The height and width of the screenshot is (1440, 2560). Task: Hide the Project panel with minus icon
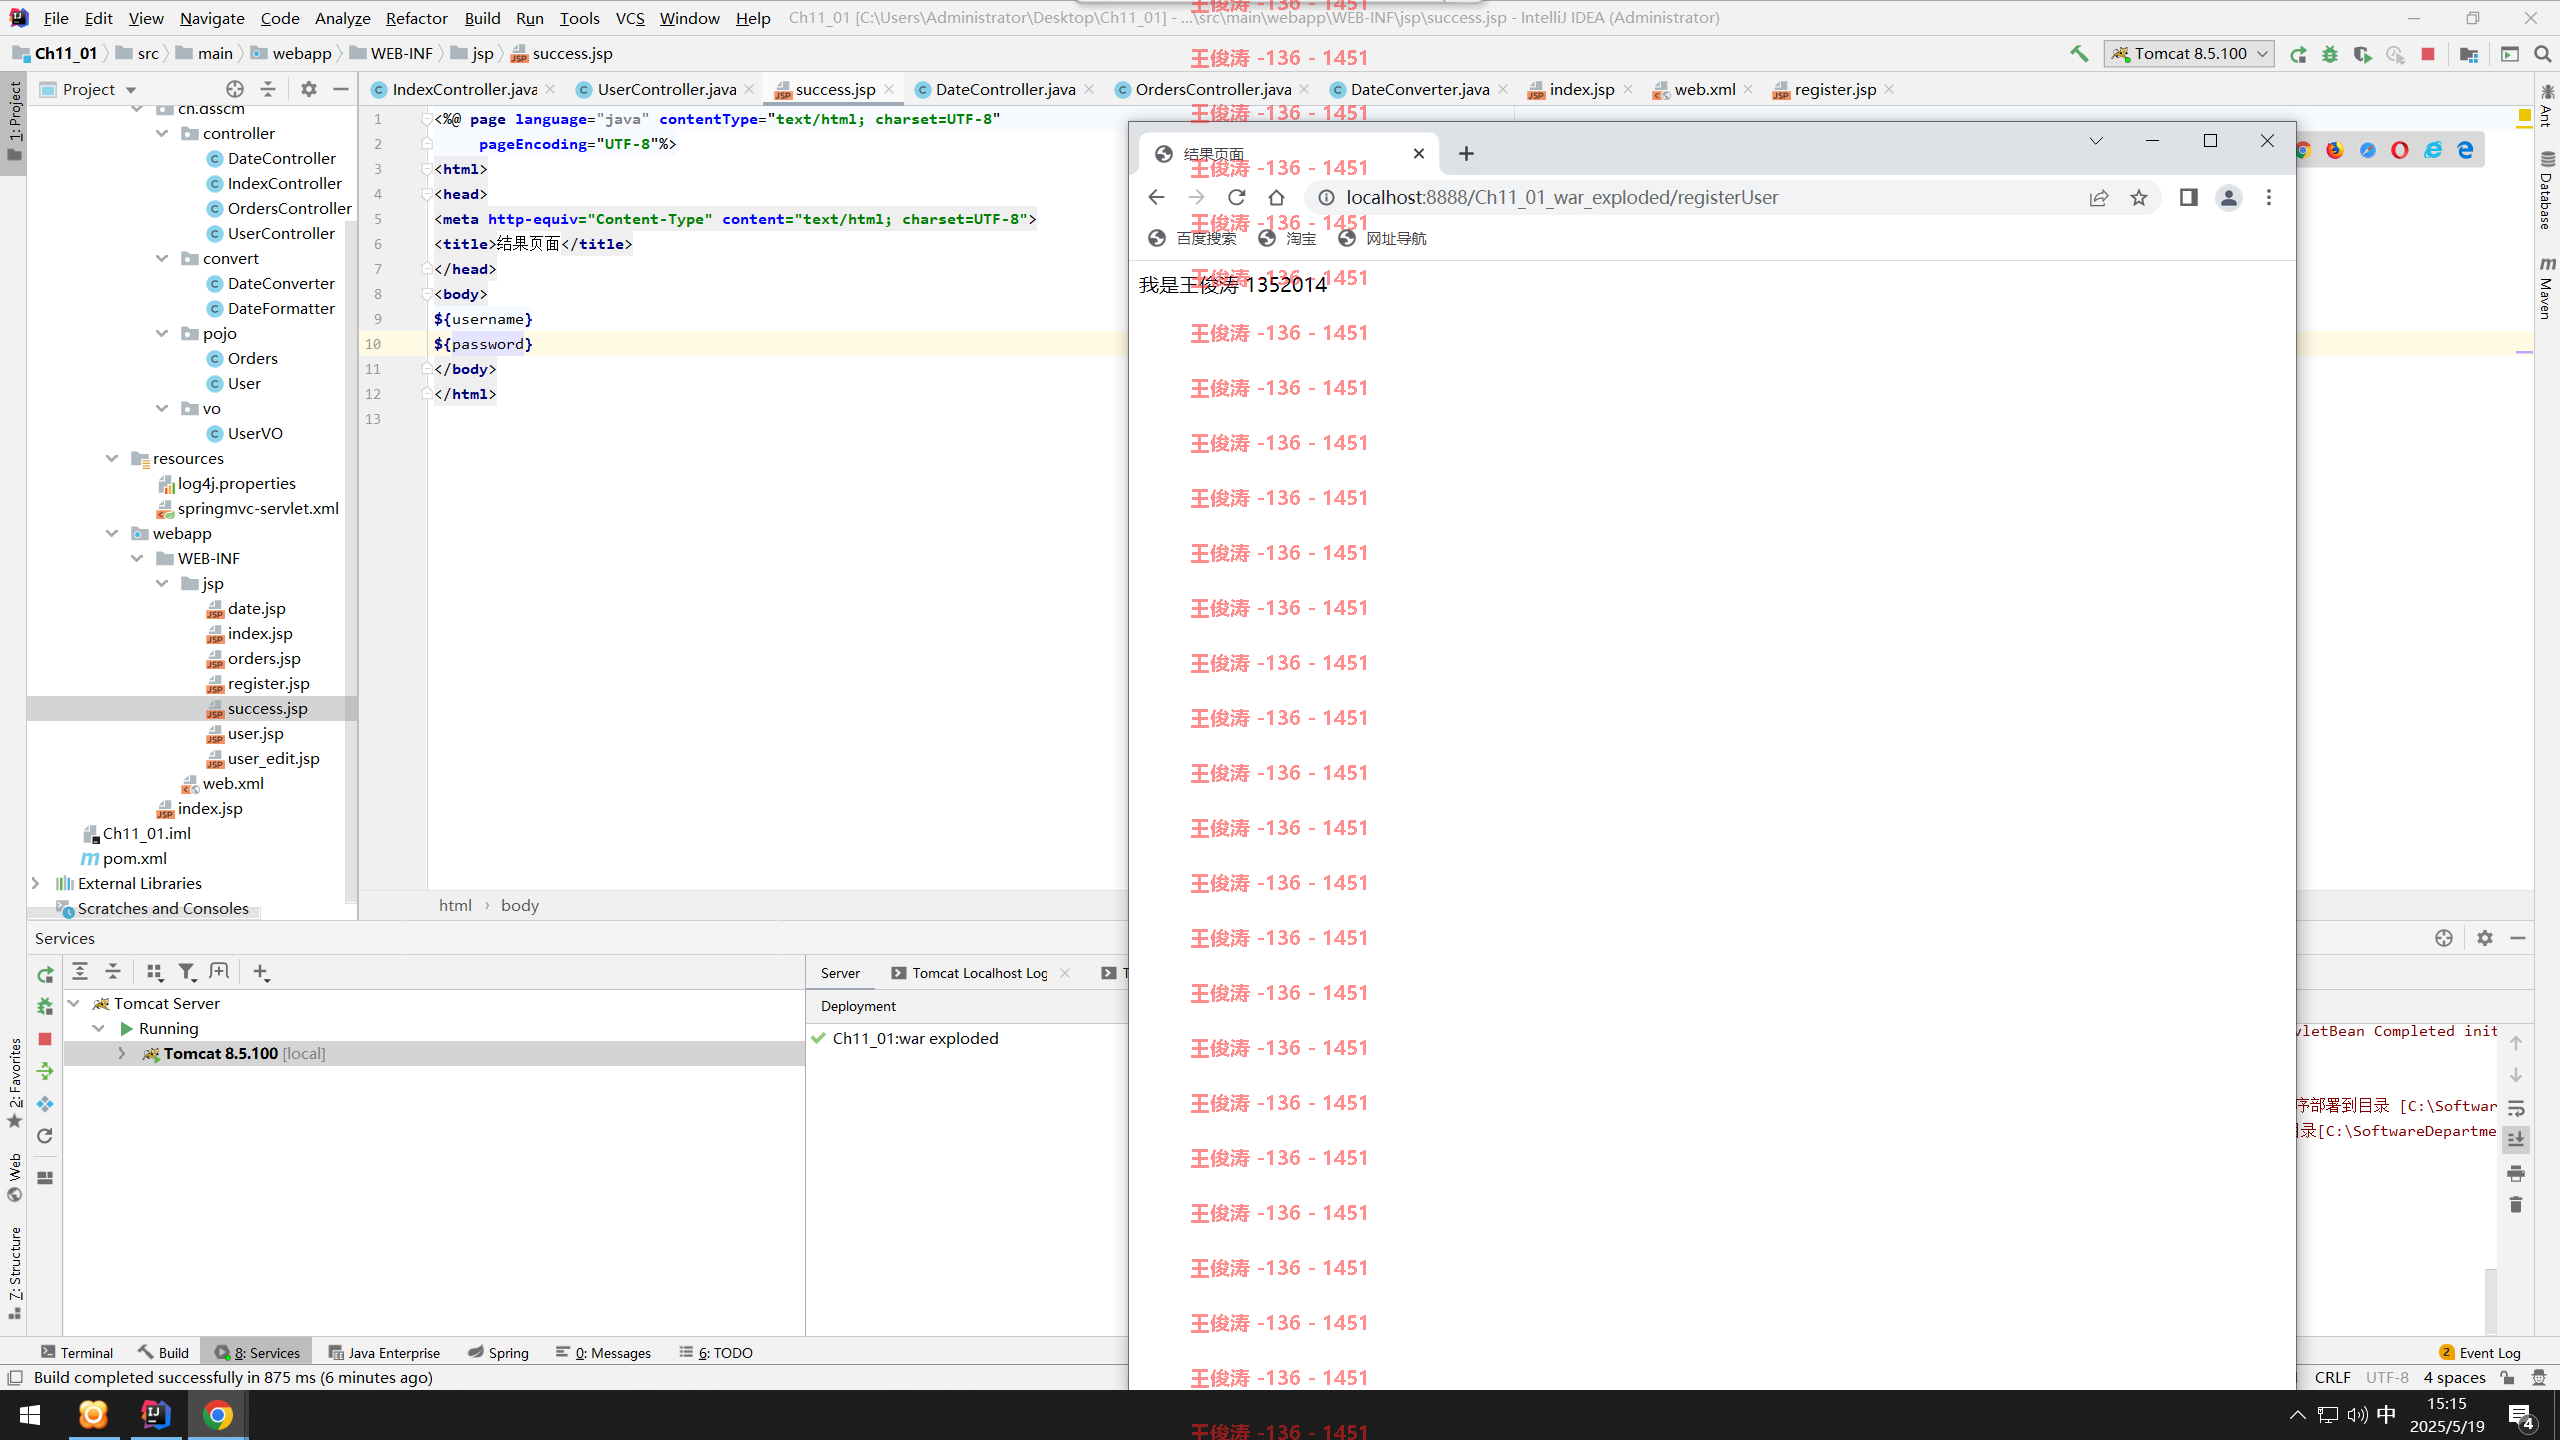[340, 89]
